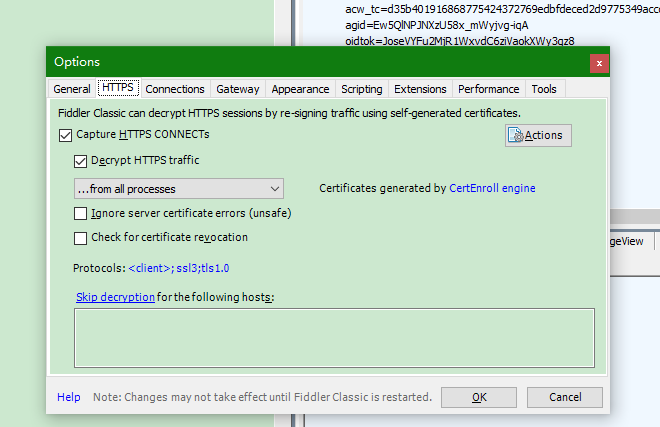Open the Actions button with certificate icon
The image size is (660, 427).
[538, 135]
